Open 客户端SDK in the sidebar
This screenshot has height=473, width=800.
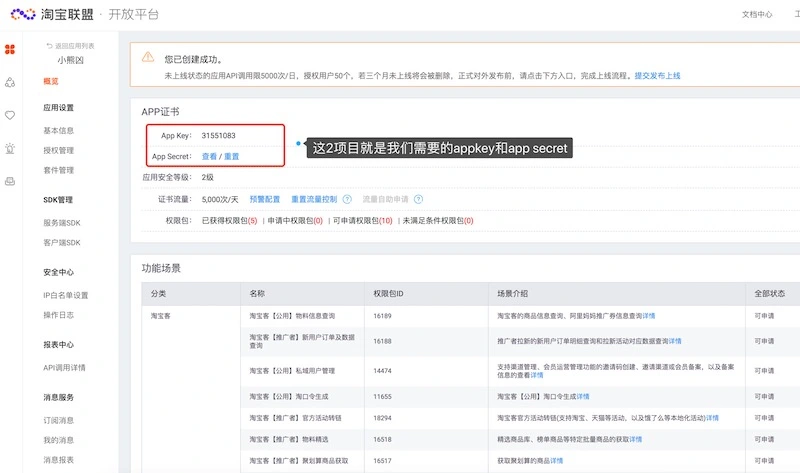(62, 242)
